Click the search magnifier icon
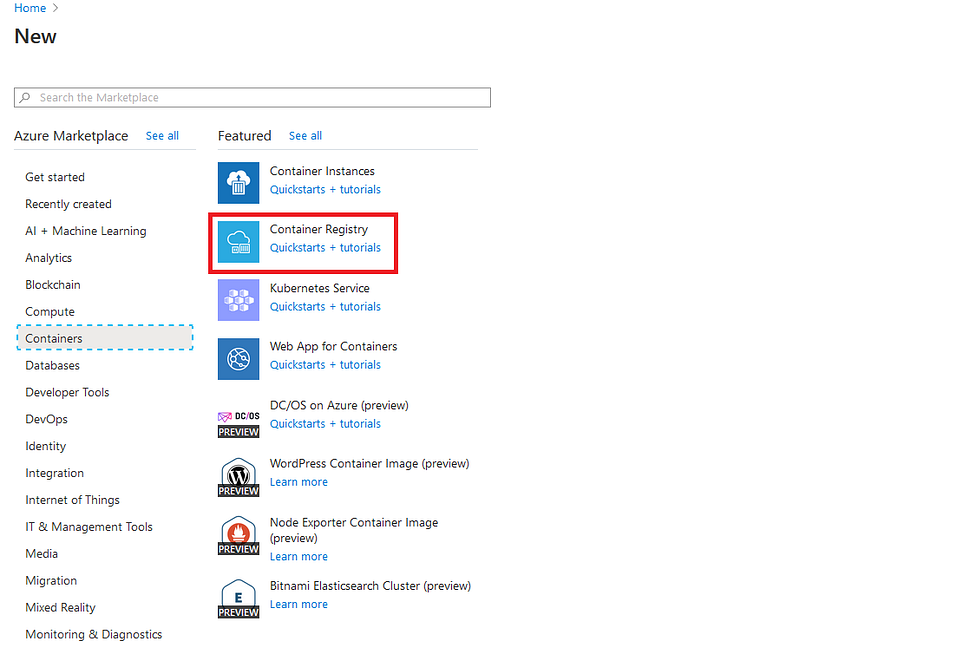Viewport: 963px width, 647px height. click(25, 97)
